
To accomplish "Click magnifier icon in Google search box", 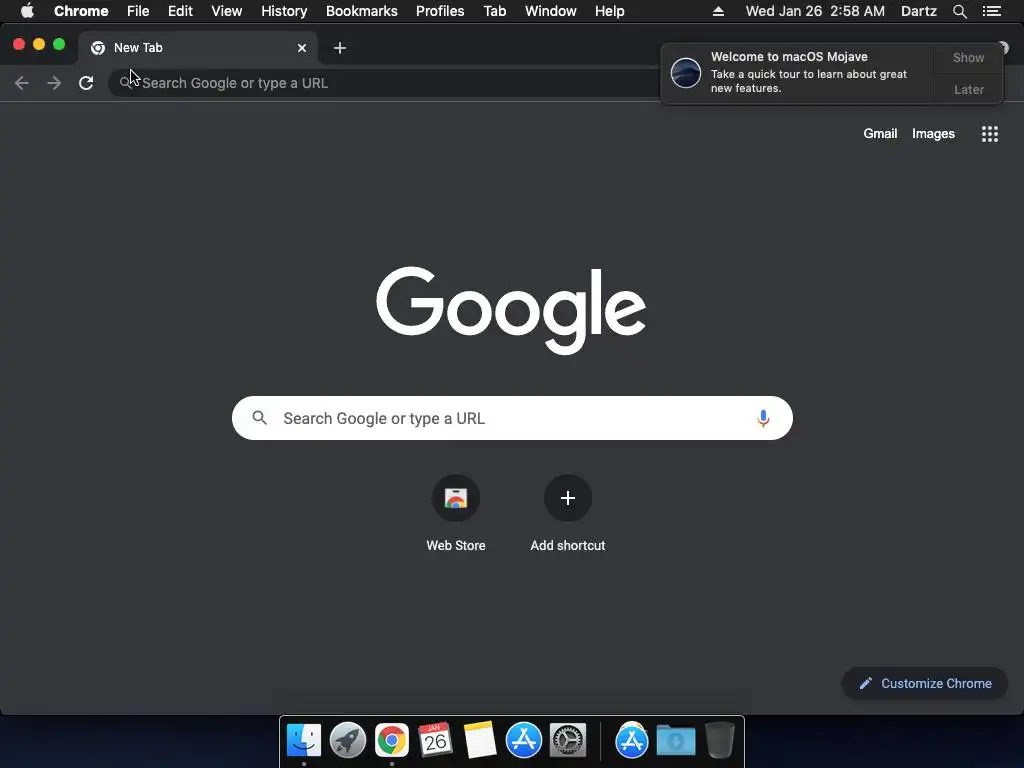I will (x=259, y=418).
